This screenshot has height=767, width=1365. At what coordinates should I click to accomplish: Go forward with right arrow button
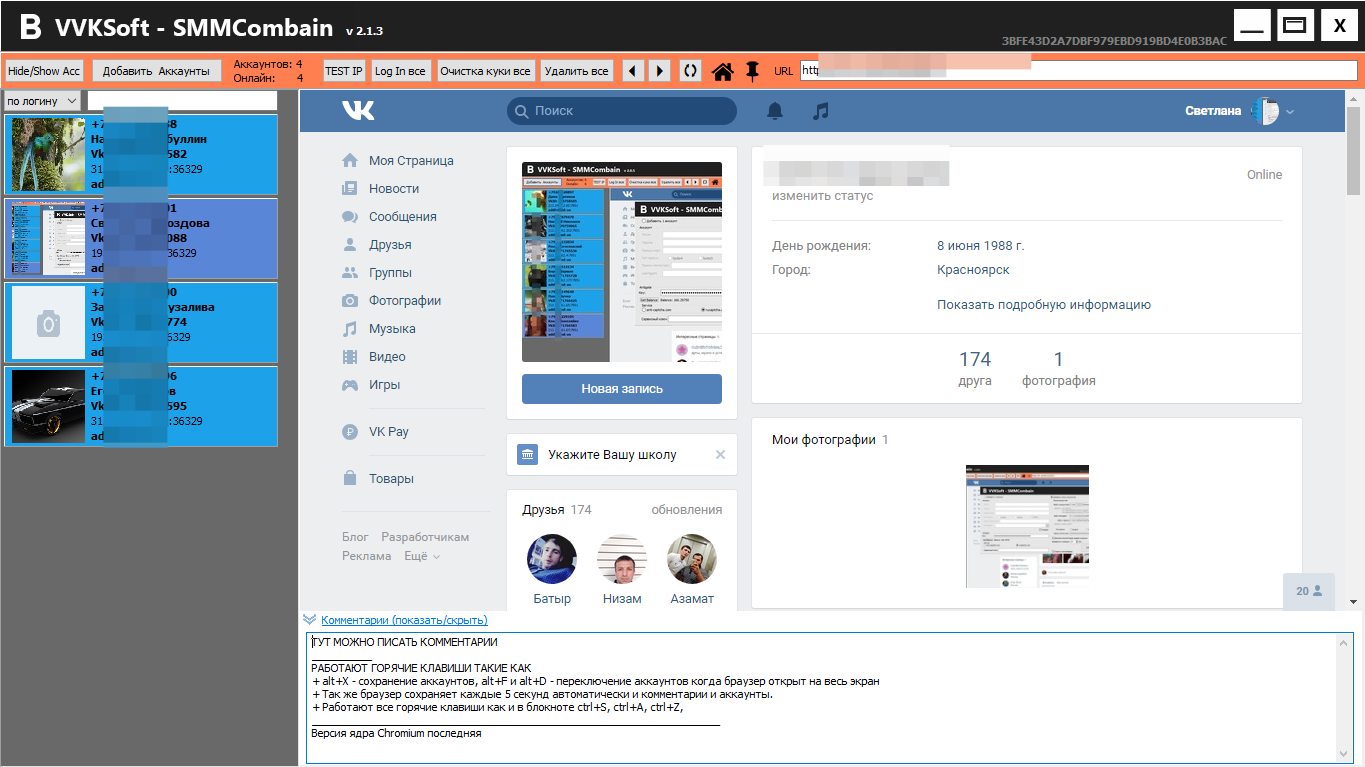[x=659, y=71]
